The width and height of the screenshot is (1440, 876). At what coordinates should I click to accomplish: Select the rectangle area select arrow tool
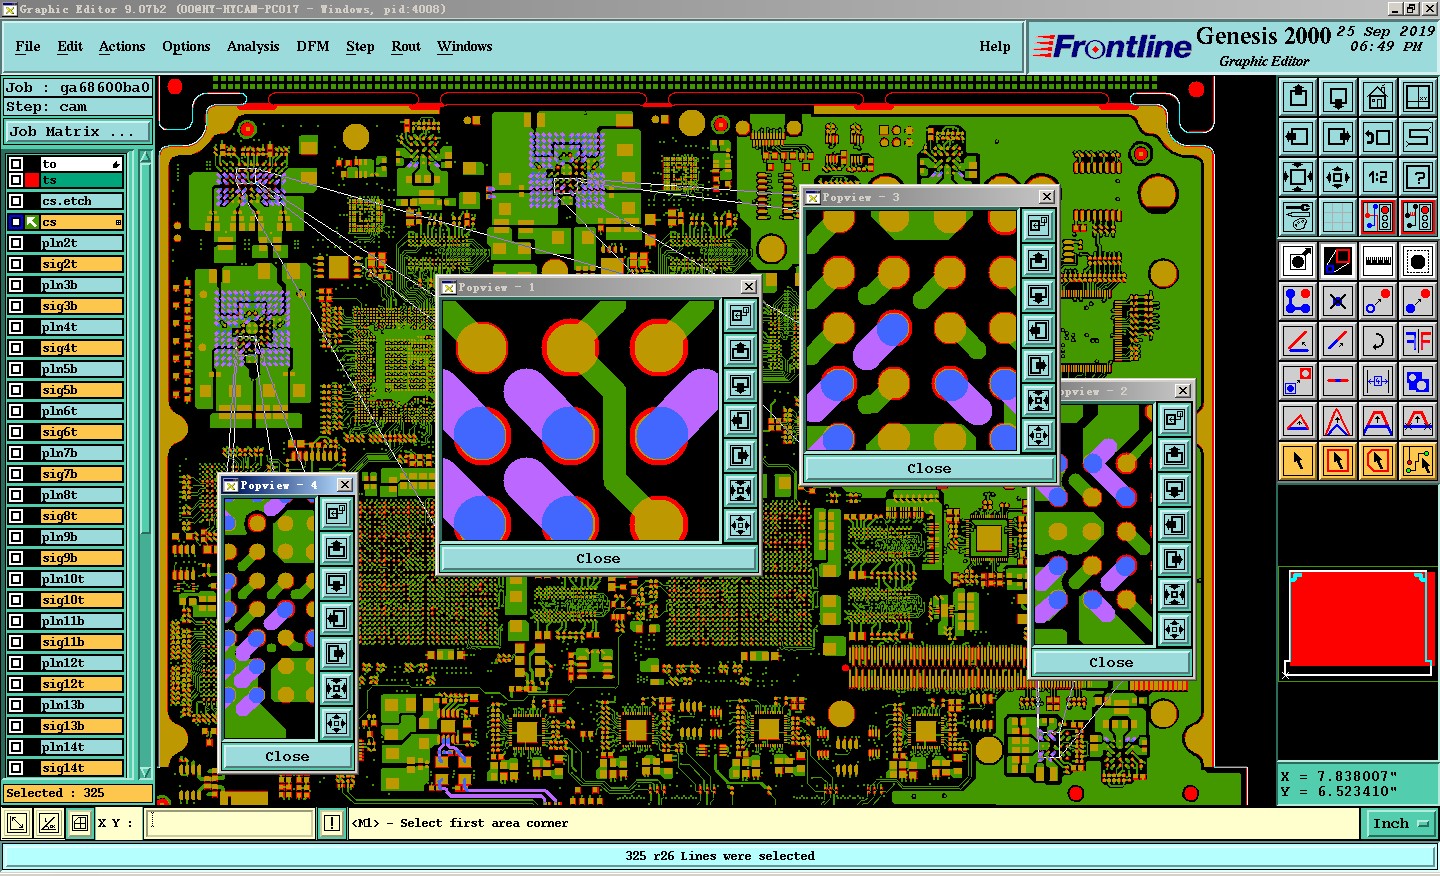click(x=1338, y=461)
